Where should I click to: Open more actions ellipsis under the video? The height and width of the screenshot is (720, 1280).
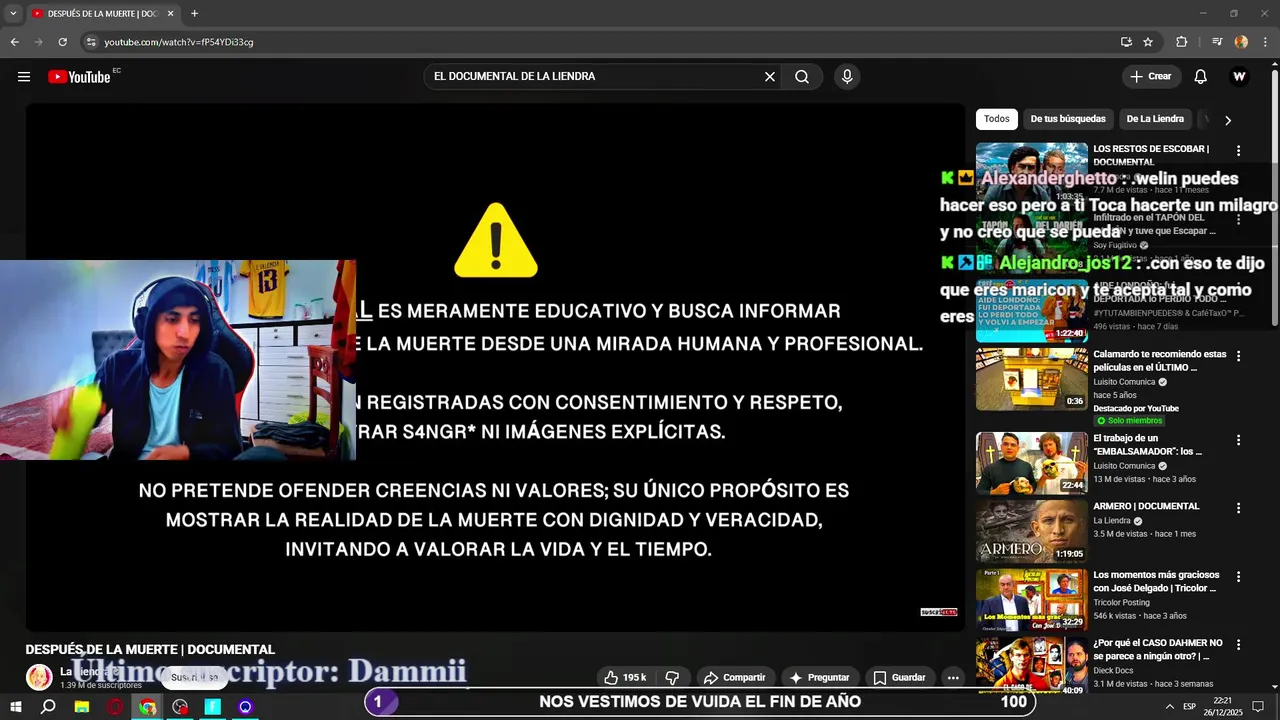tap(953, 677)
